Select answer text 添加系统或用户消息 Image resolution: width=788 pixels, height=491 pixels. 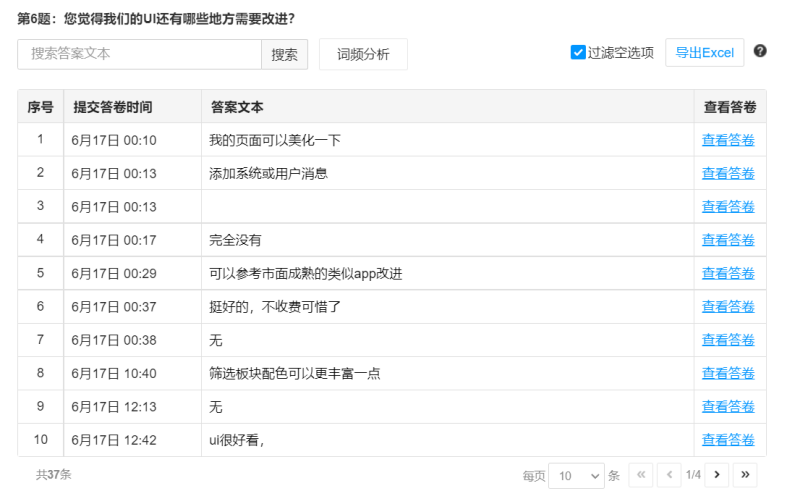tap(268, 173)
